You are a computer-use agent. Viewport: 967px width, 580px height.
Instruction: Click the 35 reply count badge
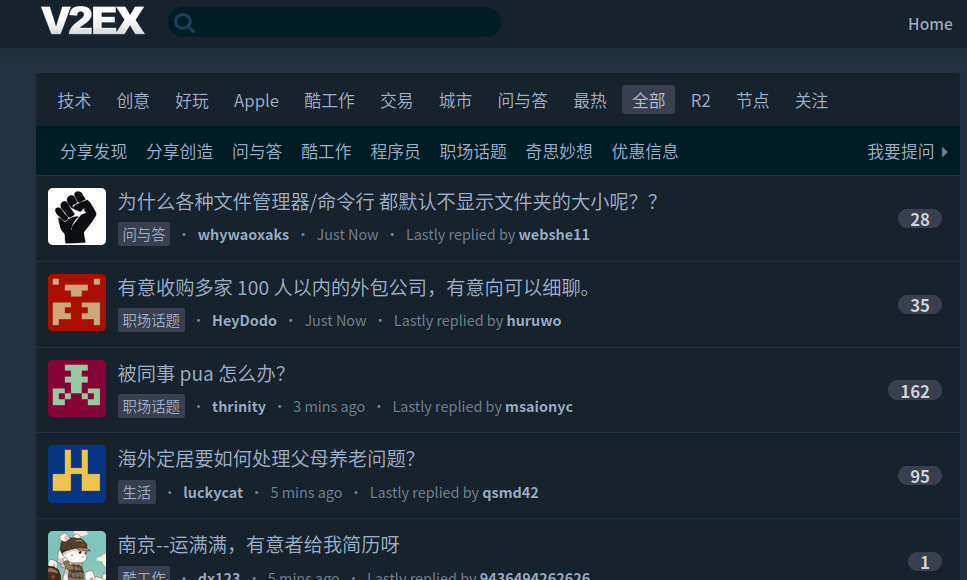919,305
